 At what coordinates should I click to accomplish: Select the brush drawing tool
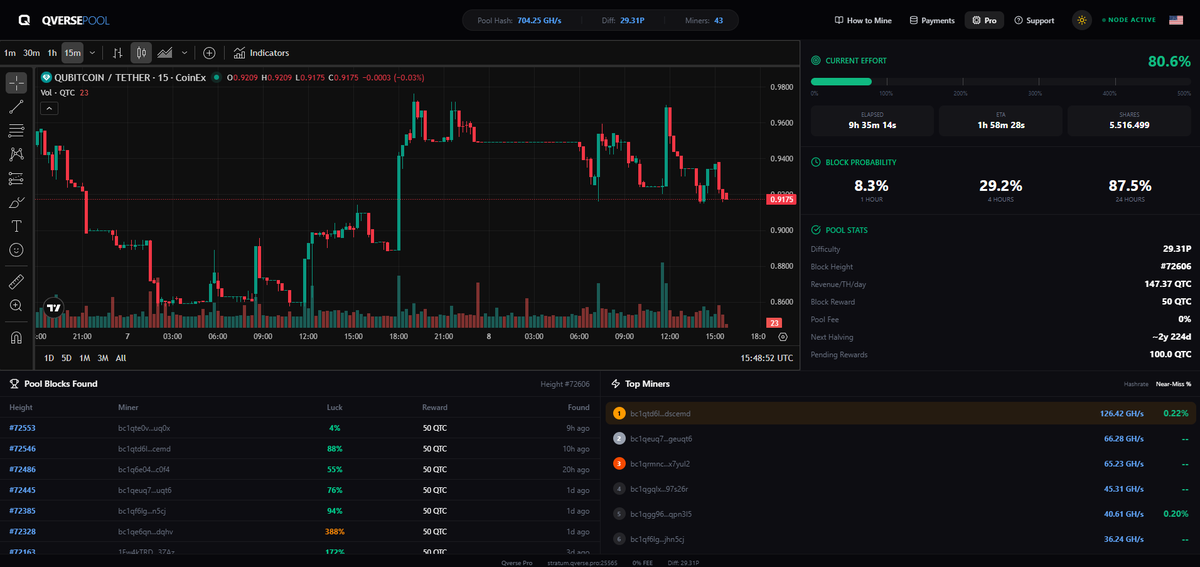tap(16, 202)
